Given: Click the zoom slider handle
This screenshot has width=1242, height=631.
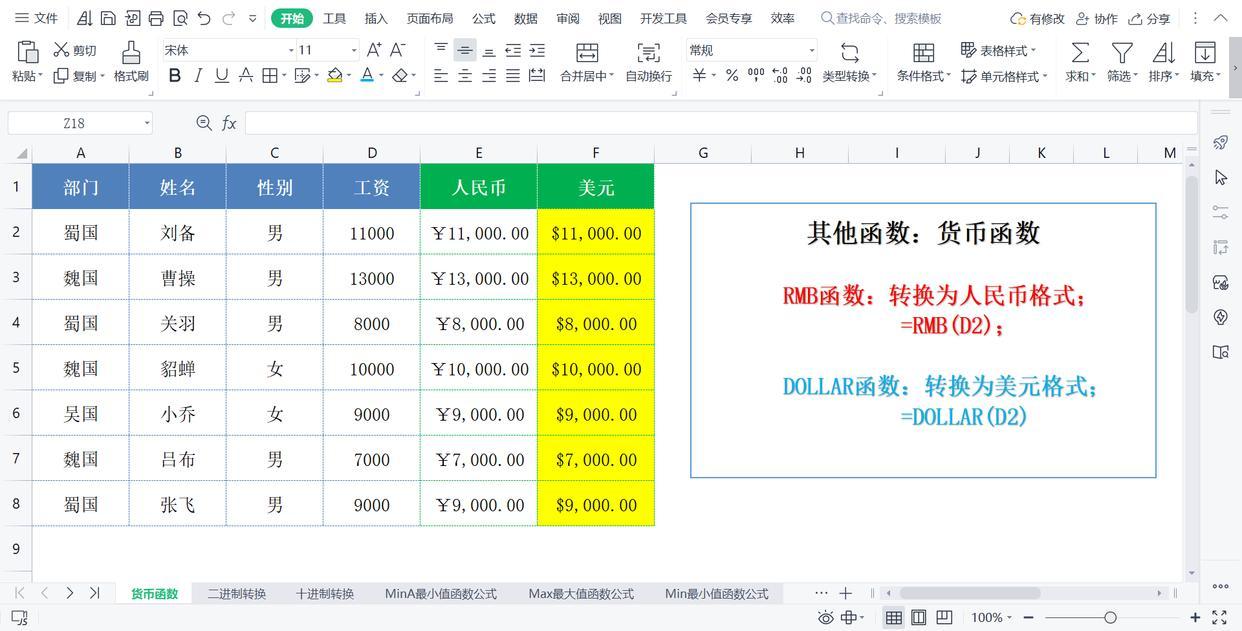Looking at the screenshot, I should 1110,618.
